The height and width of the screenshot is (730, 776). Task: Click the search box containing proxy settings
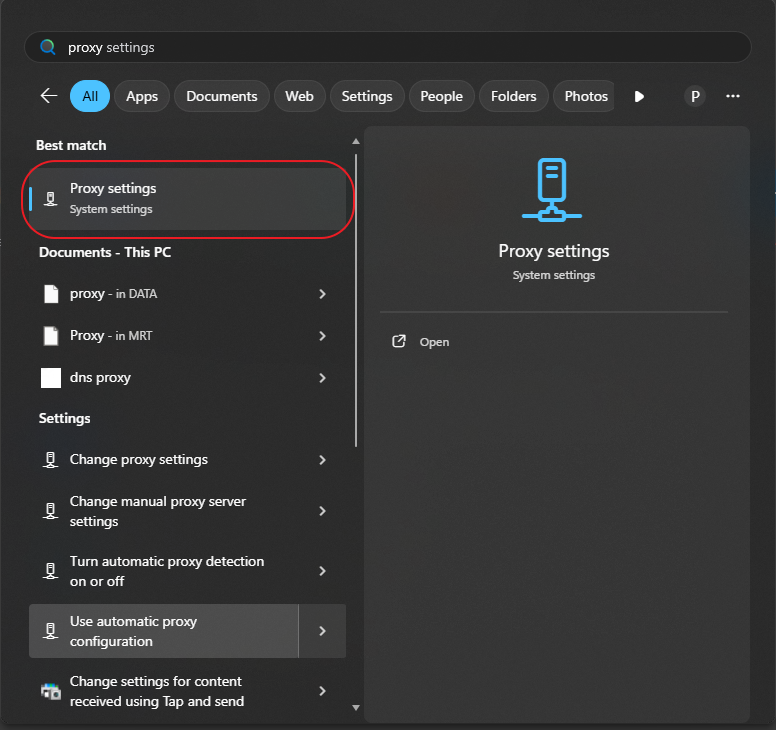click(x=400, y=47)
